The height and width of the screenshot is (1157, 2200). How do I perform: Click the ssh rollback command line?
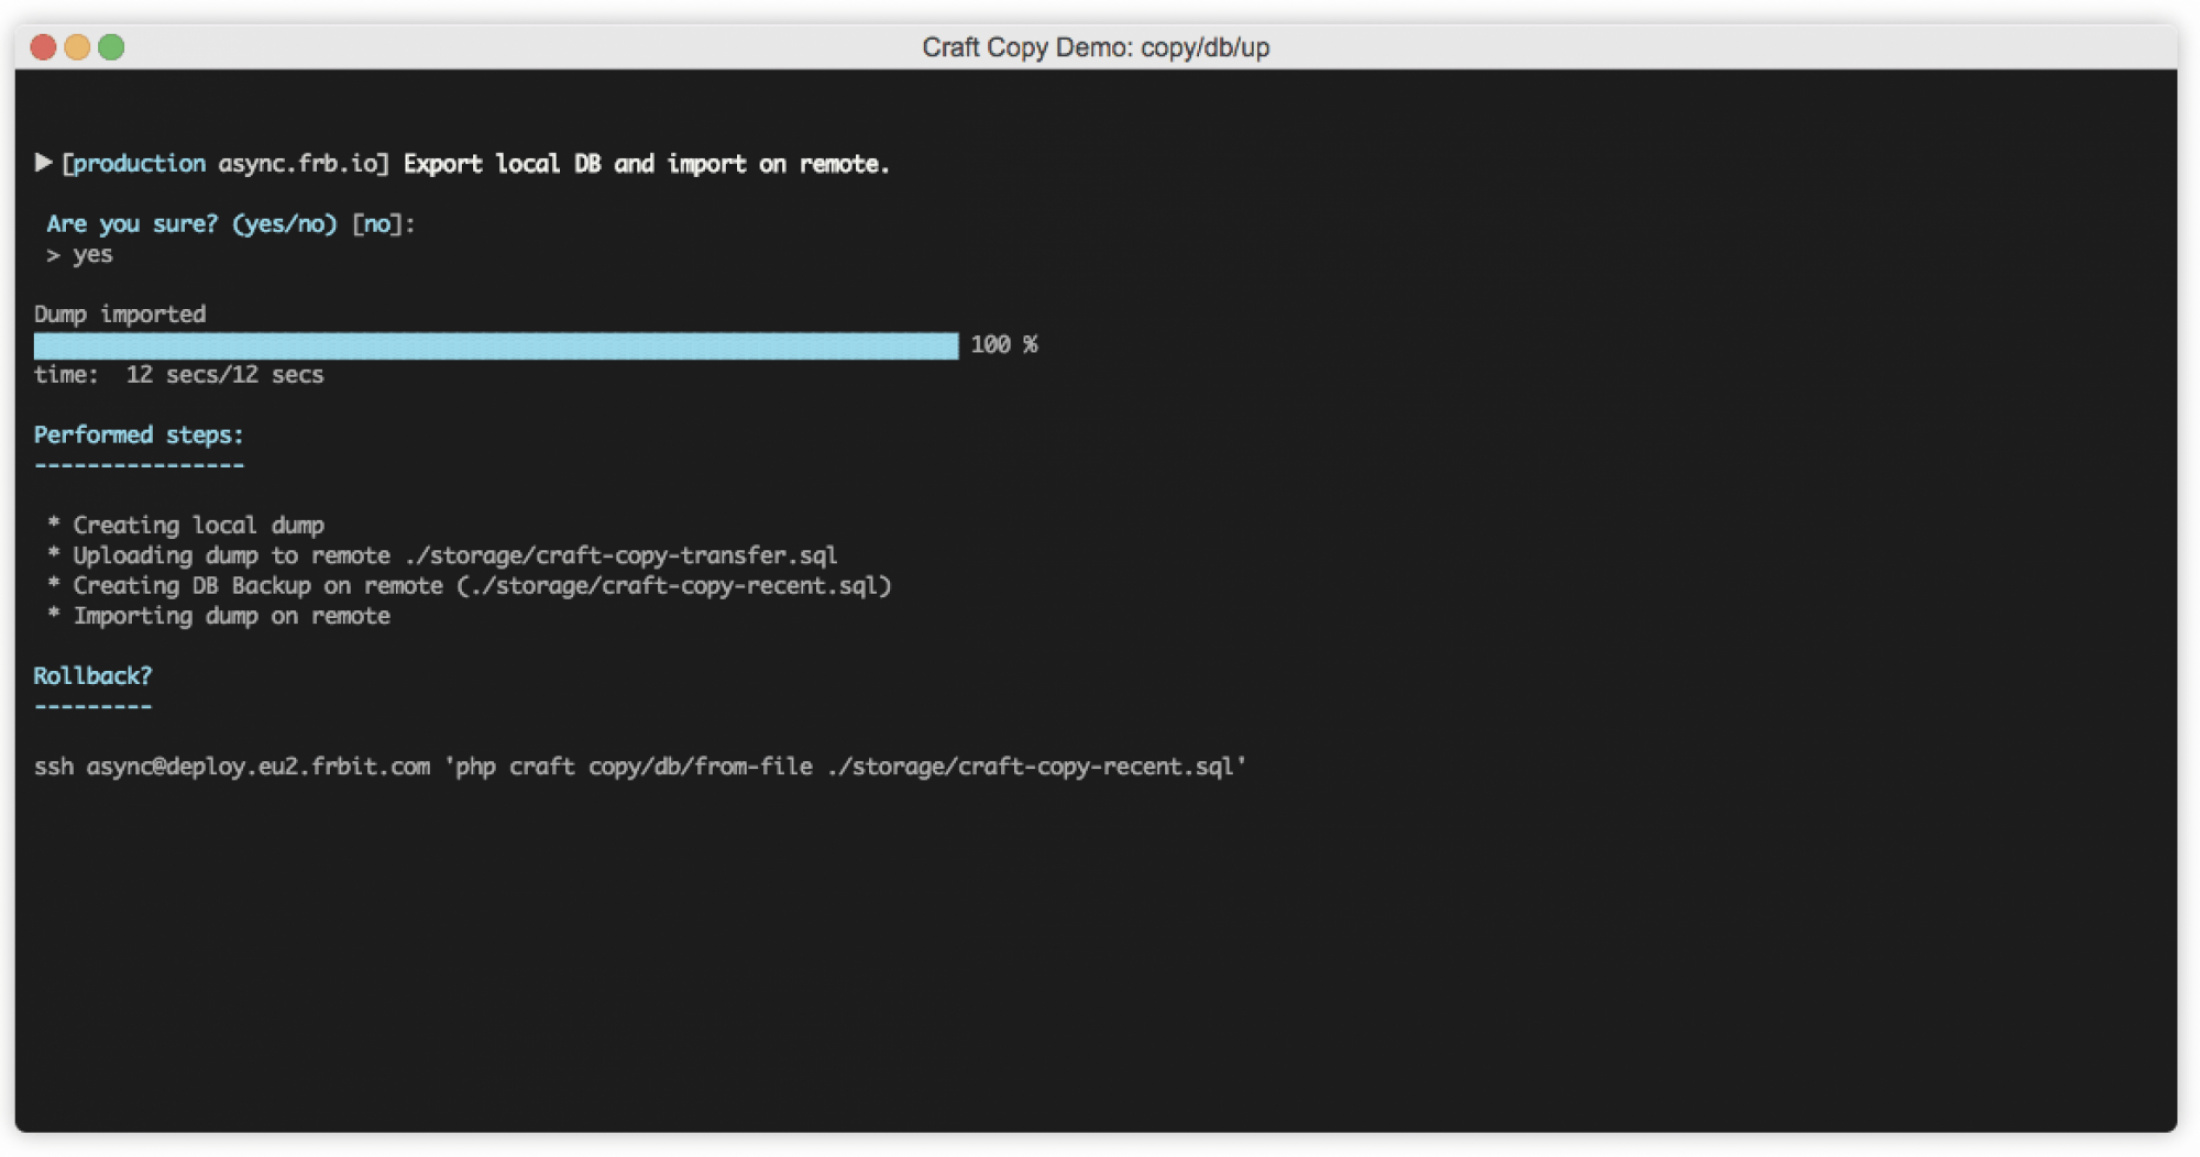click(x=640, y=767)
